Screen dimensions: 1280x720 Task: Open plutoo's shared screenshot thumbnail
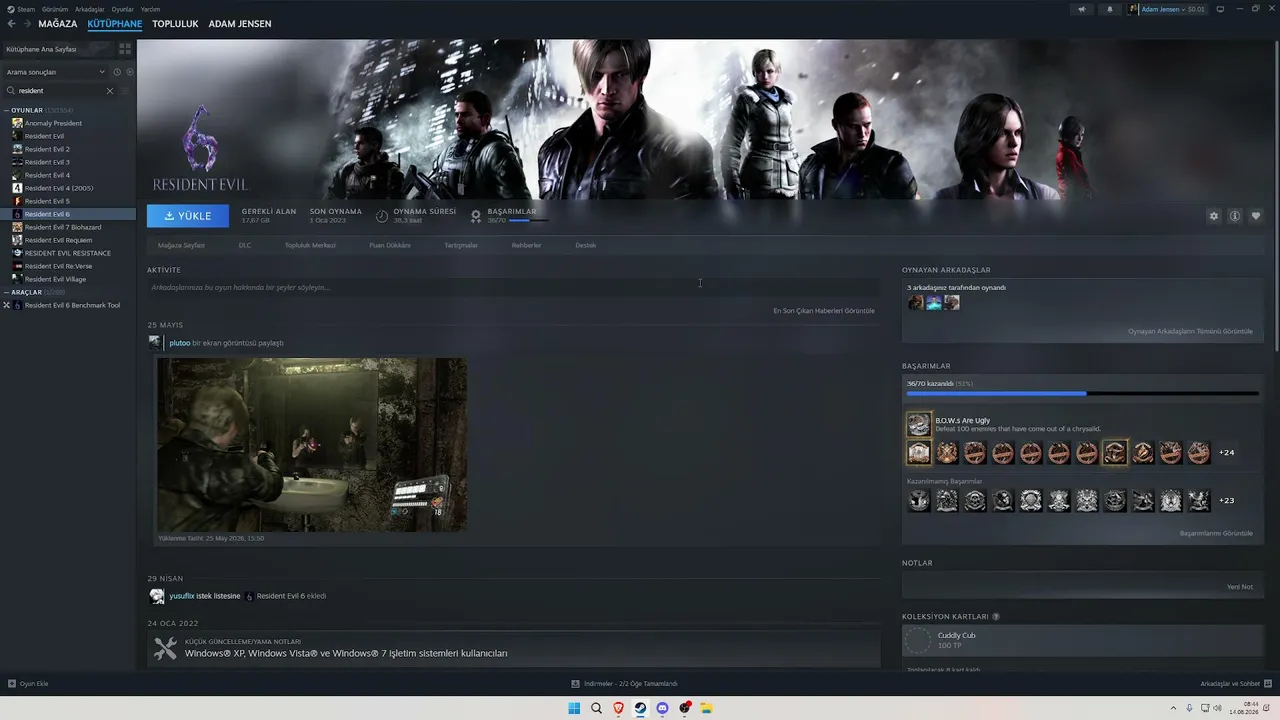pyautogui.click(x=312, y=444)
